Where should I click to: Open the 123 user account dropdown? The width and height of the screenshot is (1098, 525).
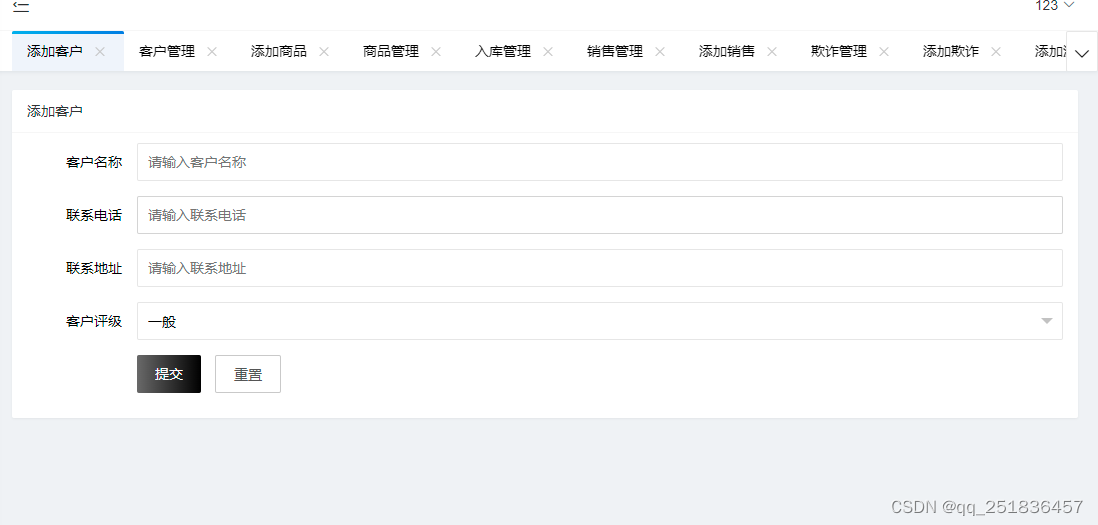pyautogui.click(x=1055, y=6)
